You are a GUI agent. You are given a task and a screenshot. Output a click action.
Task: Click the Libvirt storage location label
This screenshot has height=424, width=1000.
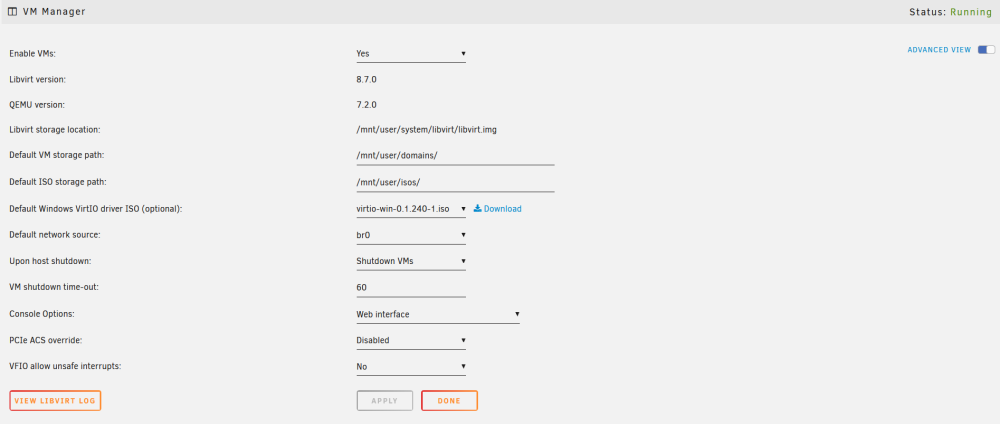point(55,130)
